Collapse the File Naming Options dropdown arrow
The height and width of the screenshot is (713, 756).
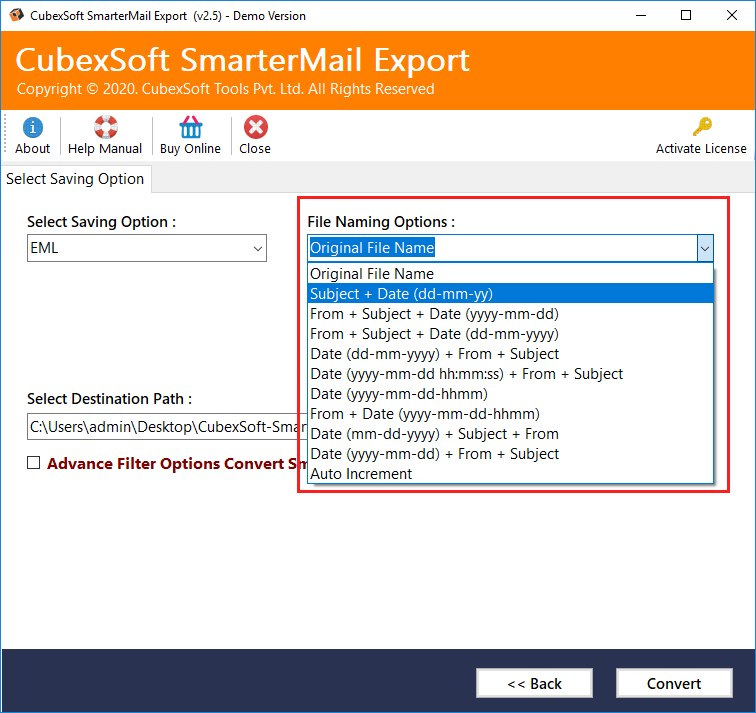(705, 248)
